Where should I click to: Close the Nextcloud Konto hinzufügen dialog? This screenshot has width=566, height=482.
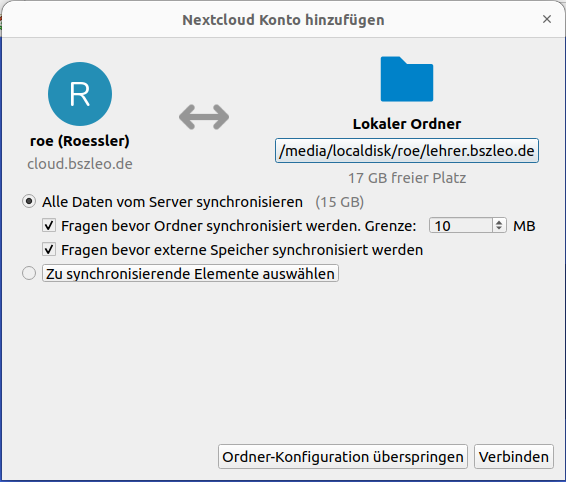(x=547, y=19)
